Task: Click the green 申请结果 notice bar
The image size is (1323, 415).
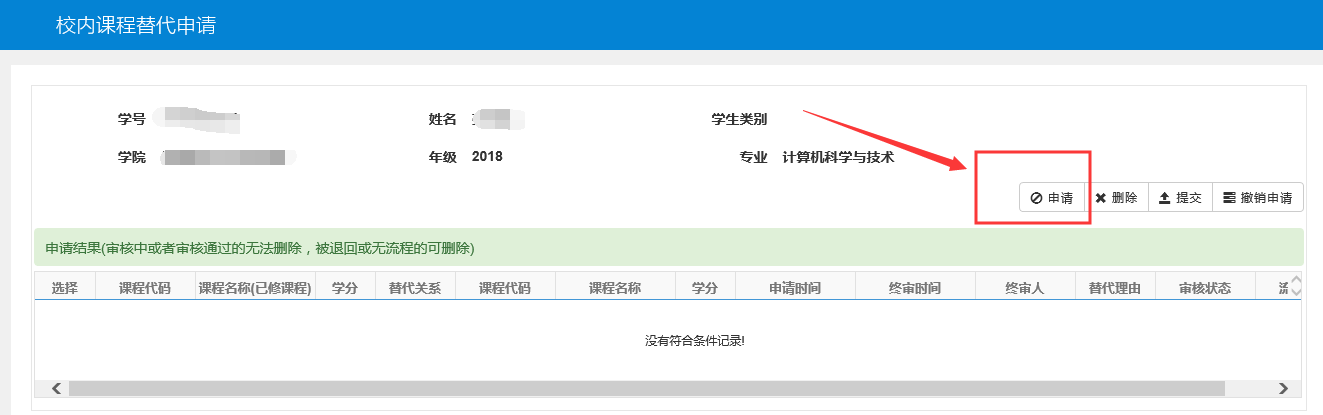Action: pos(668,247)
